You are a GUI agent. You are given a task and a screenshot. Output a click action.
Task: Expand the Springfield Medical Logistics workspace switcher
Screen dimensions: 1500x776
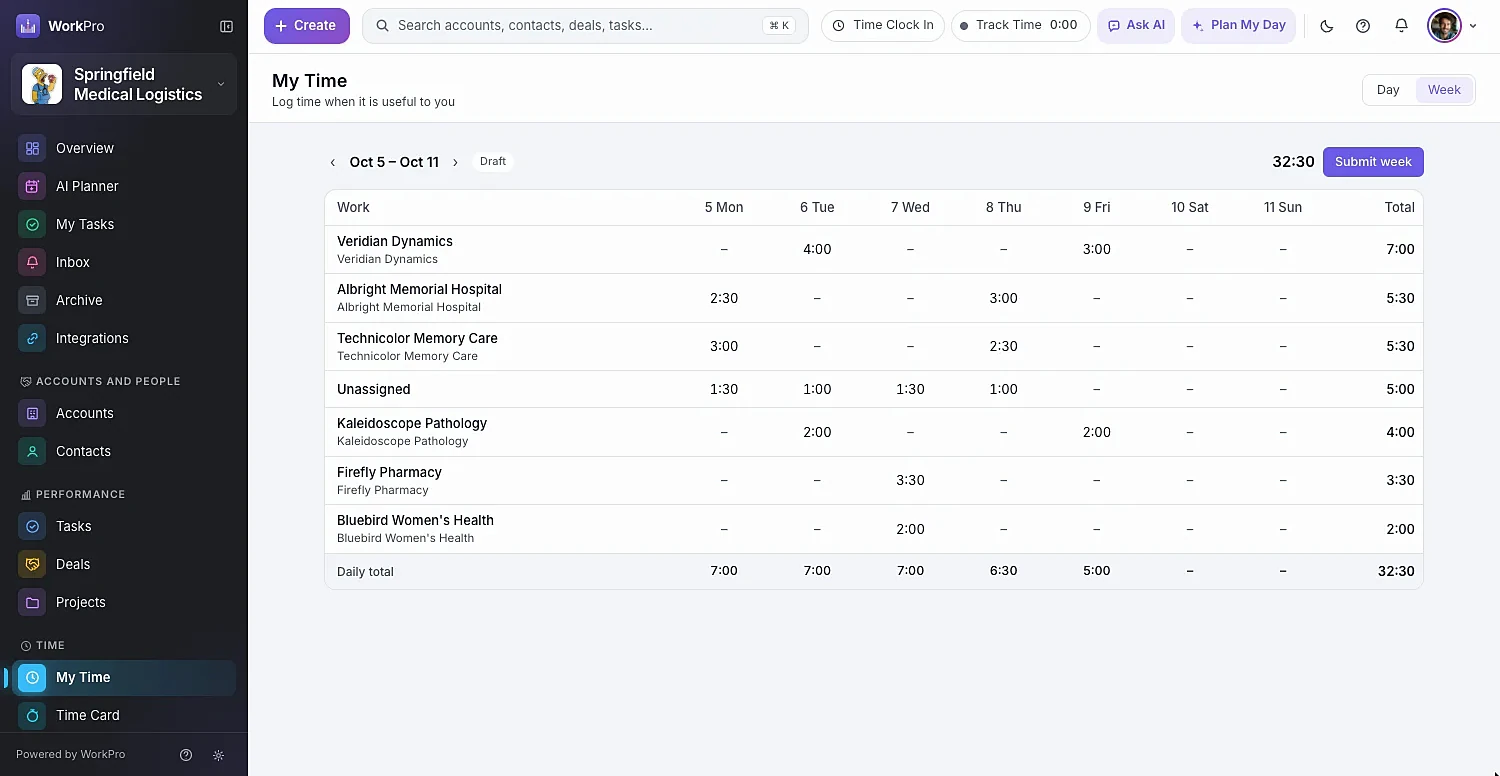pos(124,84)
